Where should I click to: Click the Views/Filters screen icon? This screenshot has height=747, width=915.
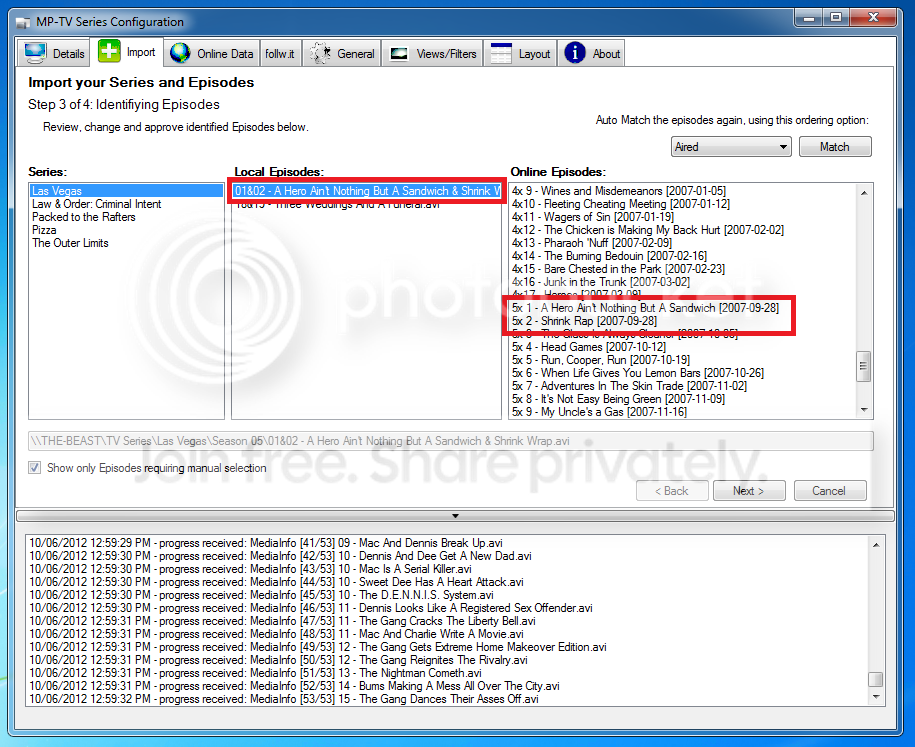399,54
